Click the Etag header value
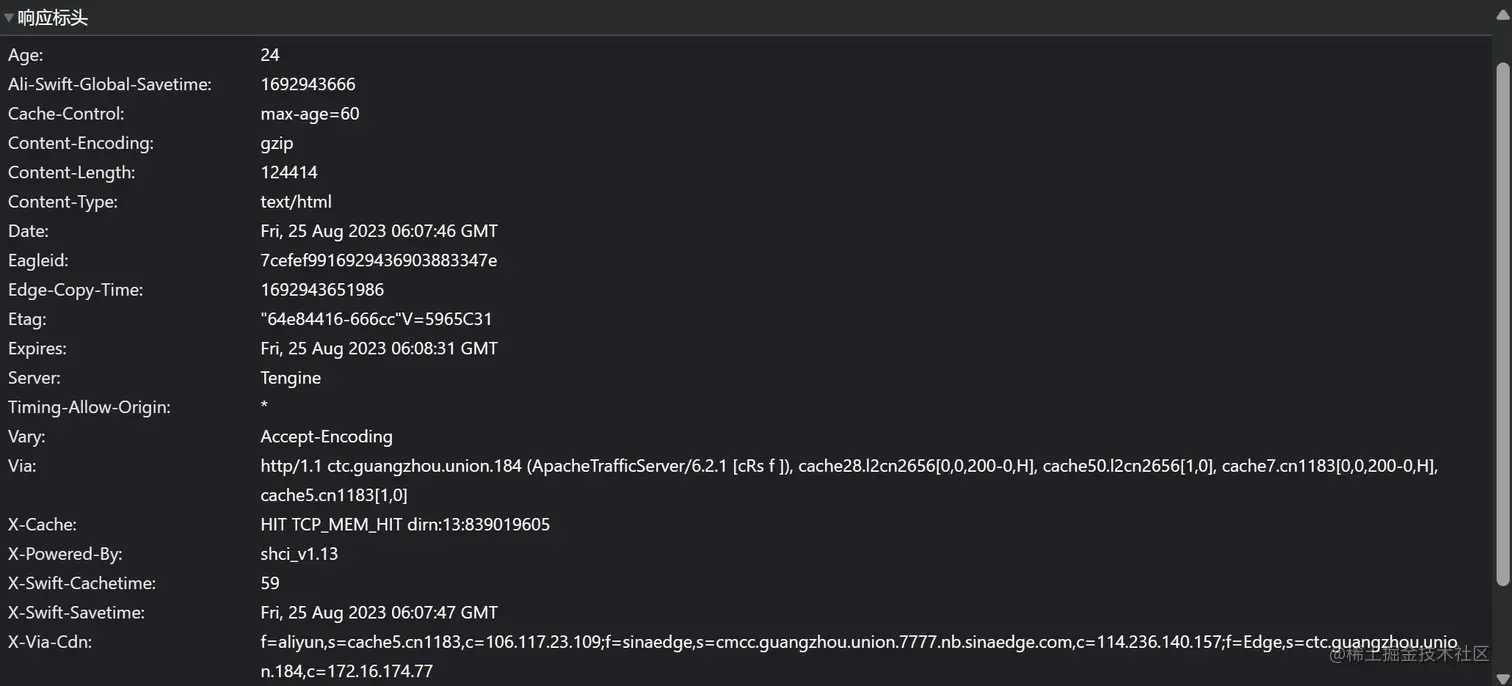The height and width of the screenshot is (686, 1512). click(x=376, y=319)
